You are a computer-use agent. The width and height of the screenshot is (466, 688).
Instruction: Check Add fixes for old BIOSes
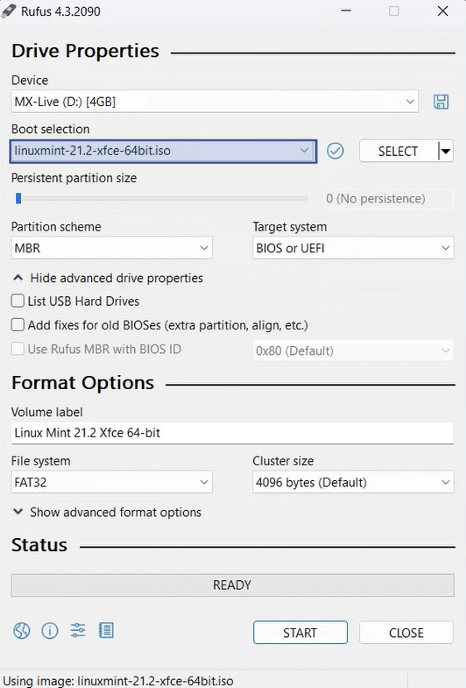tap(18, 325)
